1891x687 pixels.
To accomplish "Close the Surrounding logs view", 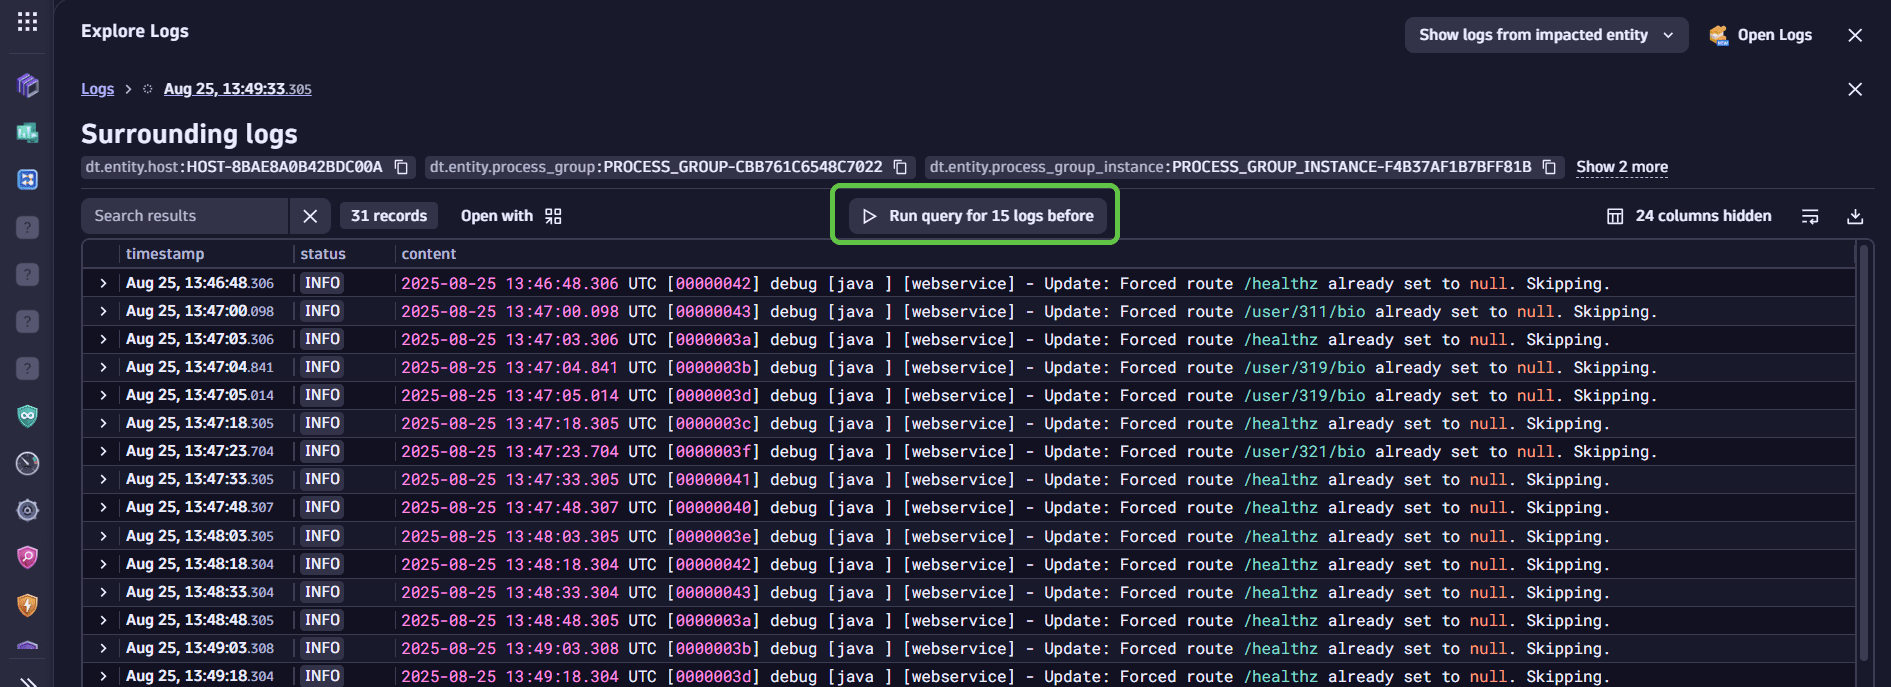I will [1855, 89].
